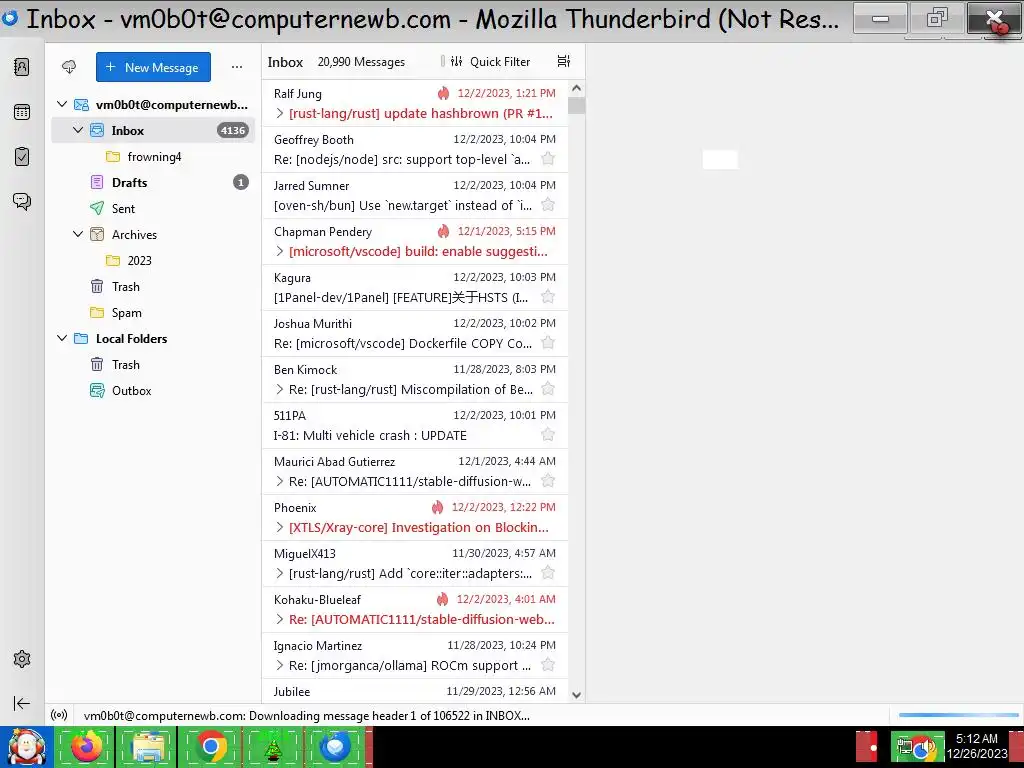Star the Kagura message
This screenshot has width=1024, height=768.
(549, 297)
